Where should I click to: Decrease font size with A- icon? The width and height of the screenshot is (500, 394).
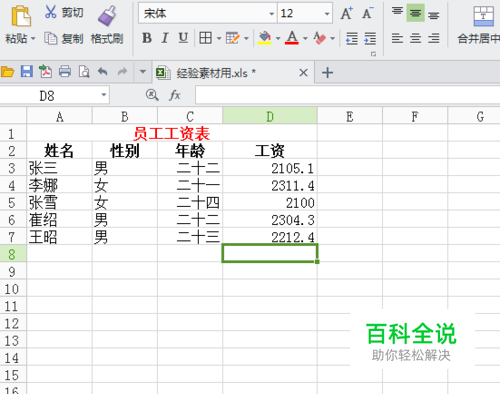click(367, 13)
